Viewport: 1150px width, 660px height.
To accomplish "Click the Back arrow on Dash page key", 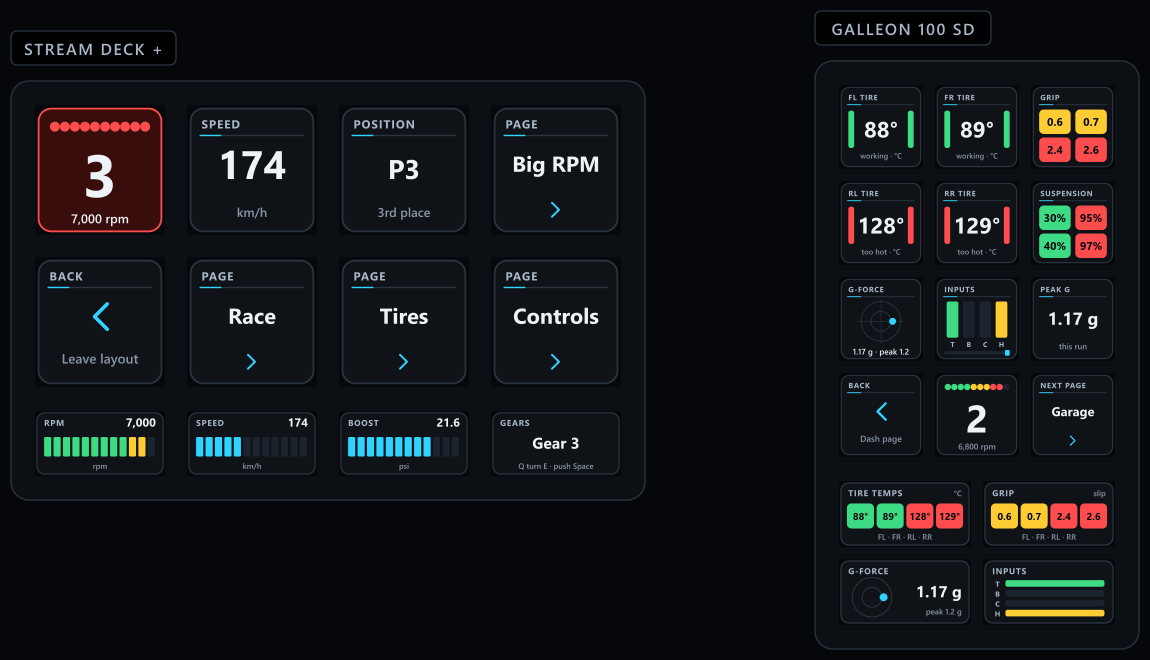I will (x=882, y=411).
